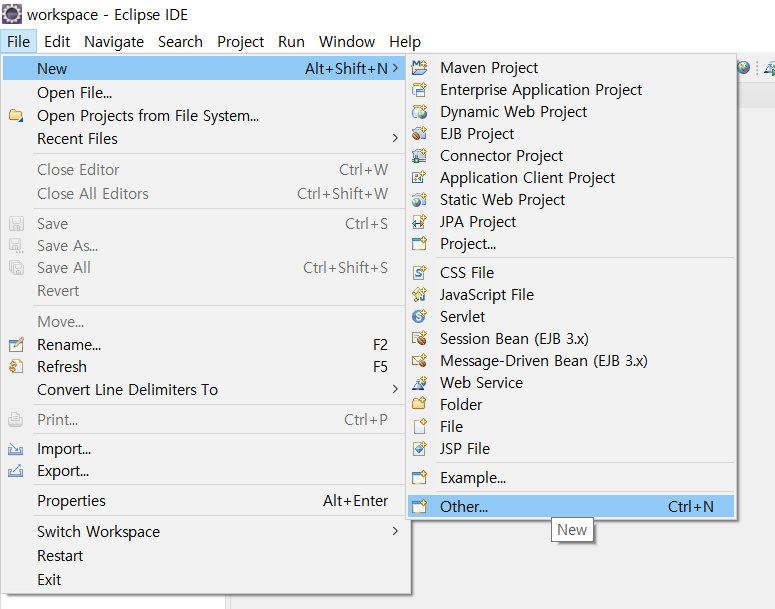The width and height of the screenshot is (775, 609).
Task: Select Web Service entry
Action: 571,383
